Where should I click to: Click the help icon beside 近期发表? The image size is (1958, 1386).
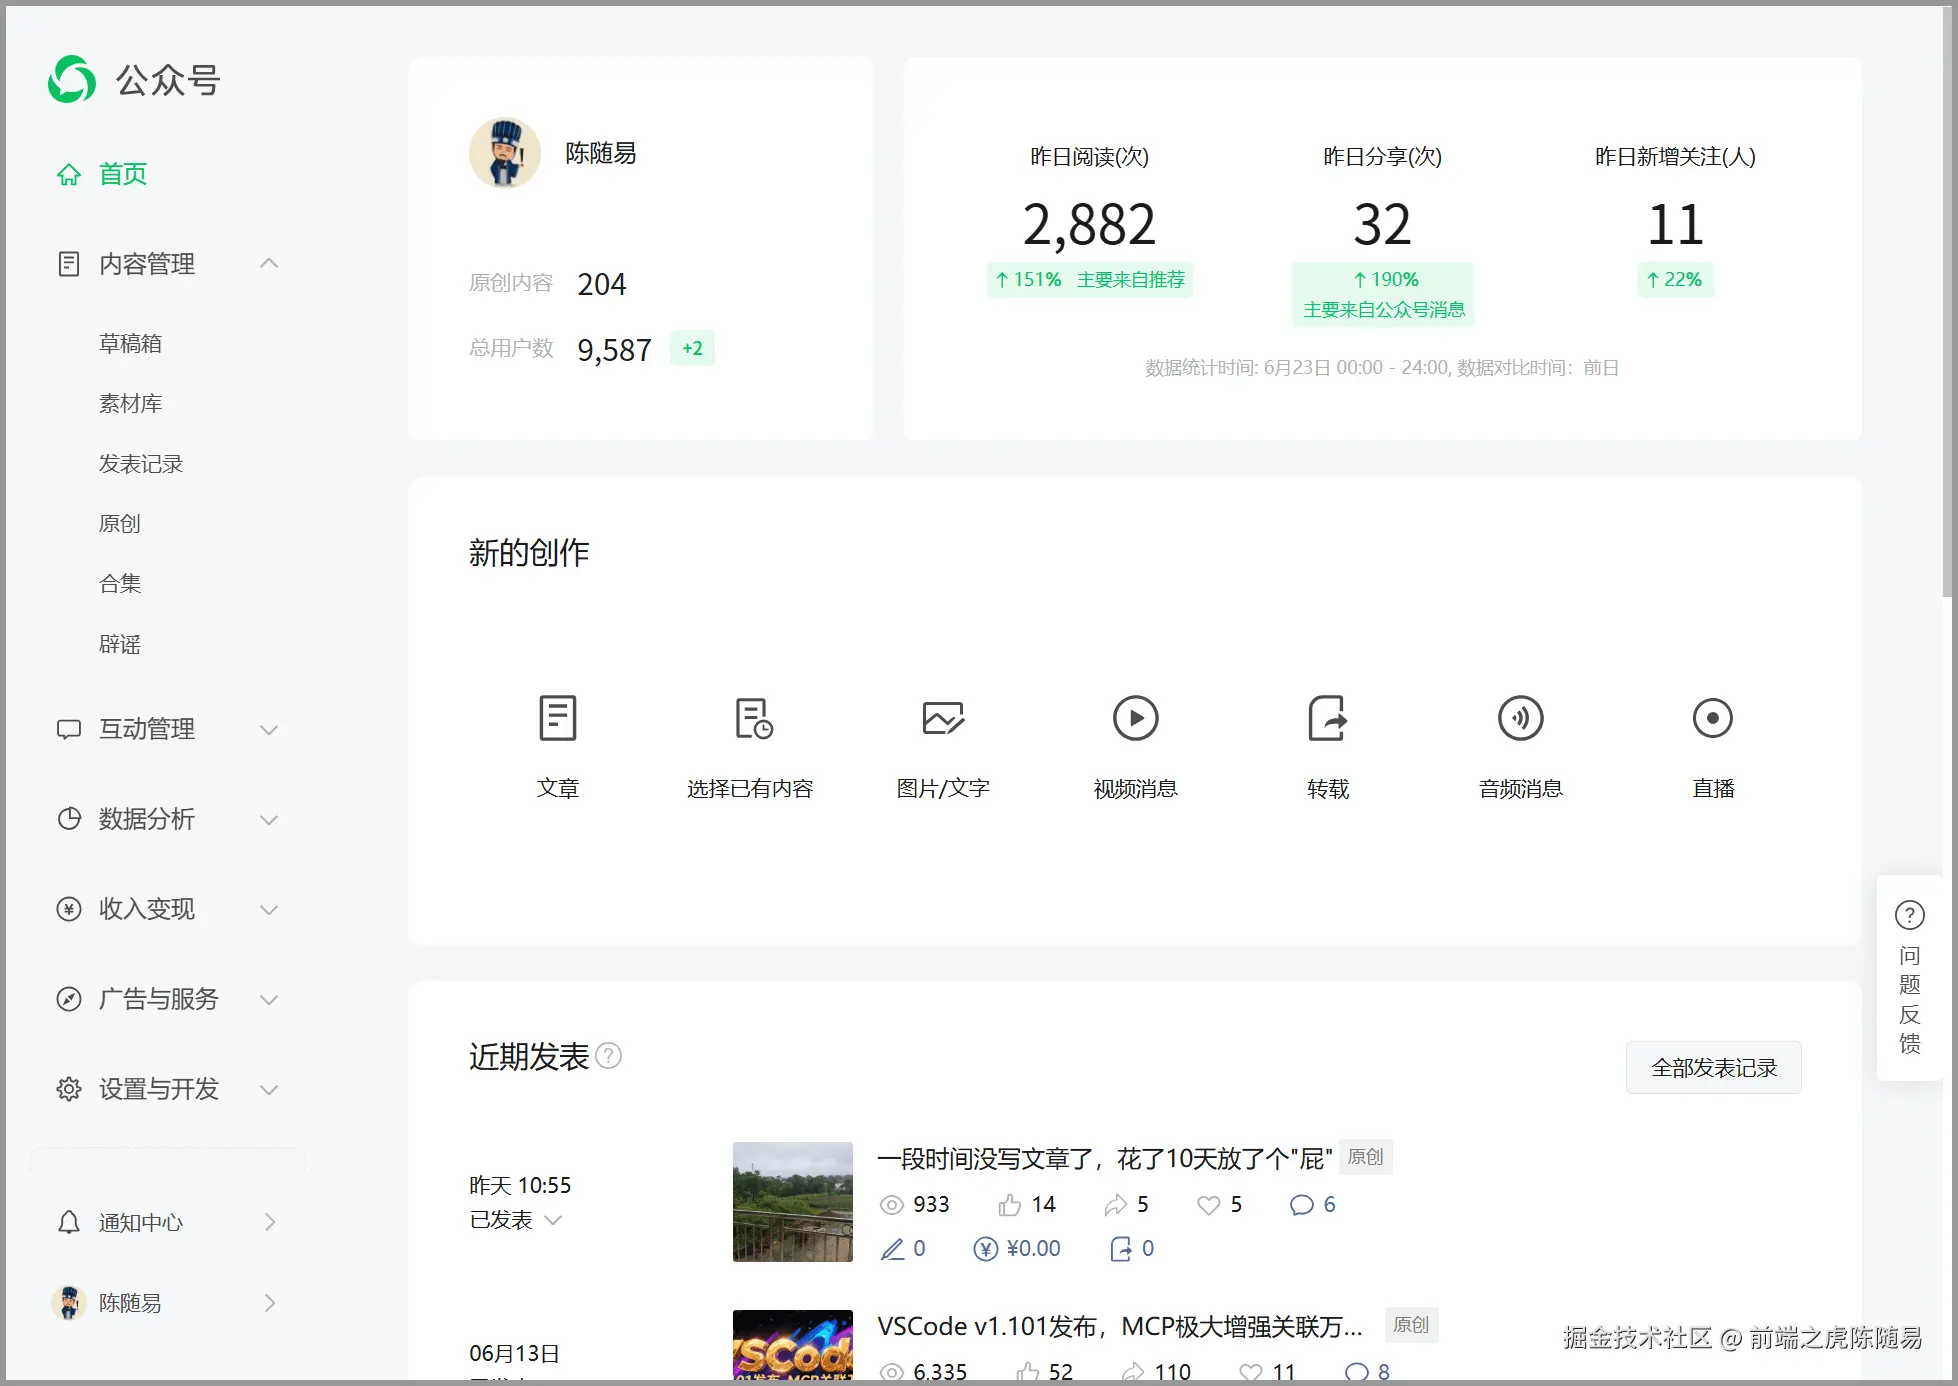(x=608, y=1056)
